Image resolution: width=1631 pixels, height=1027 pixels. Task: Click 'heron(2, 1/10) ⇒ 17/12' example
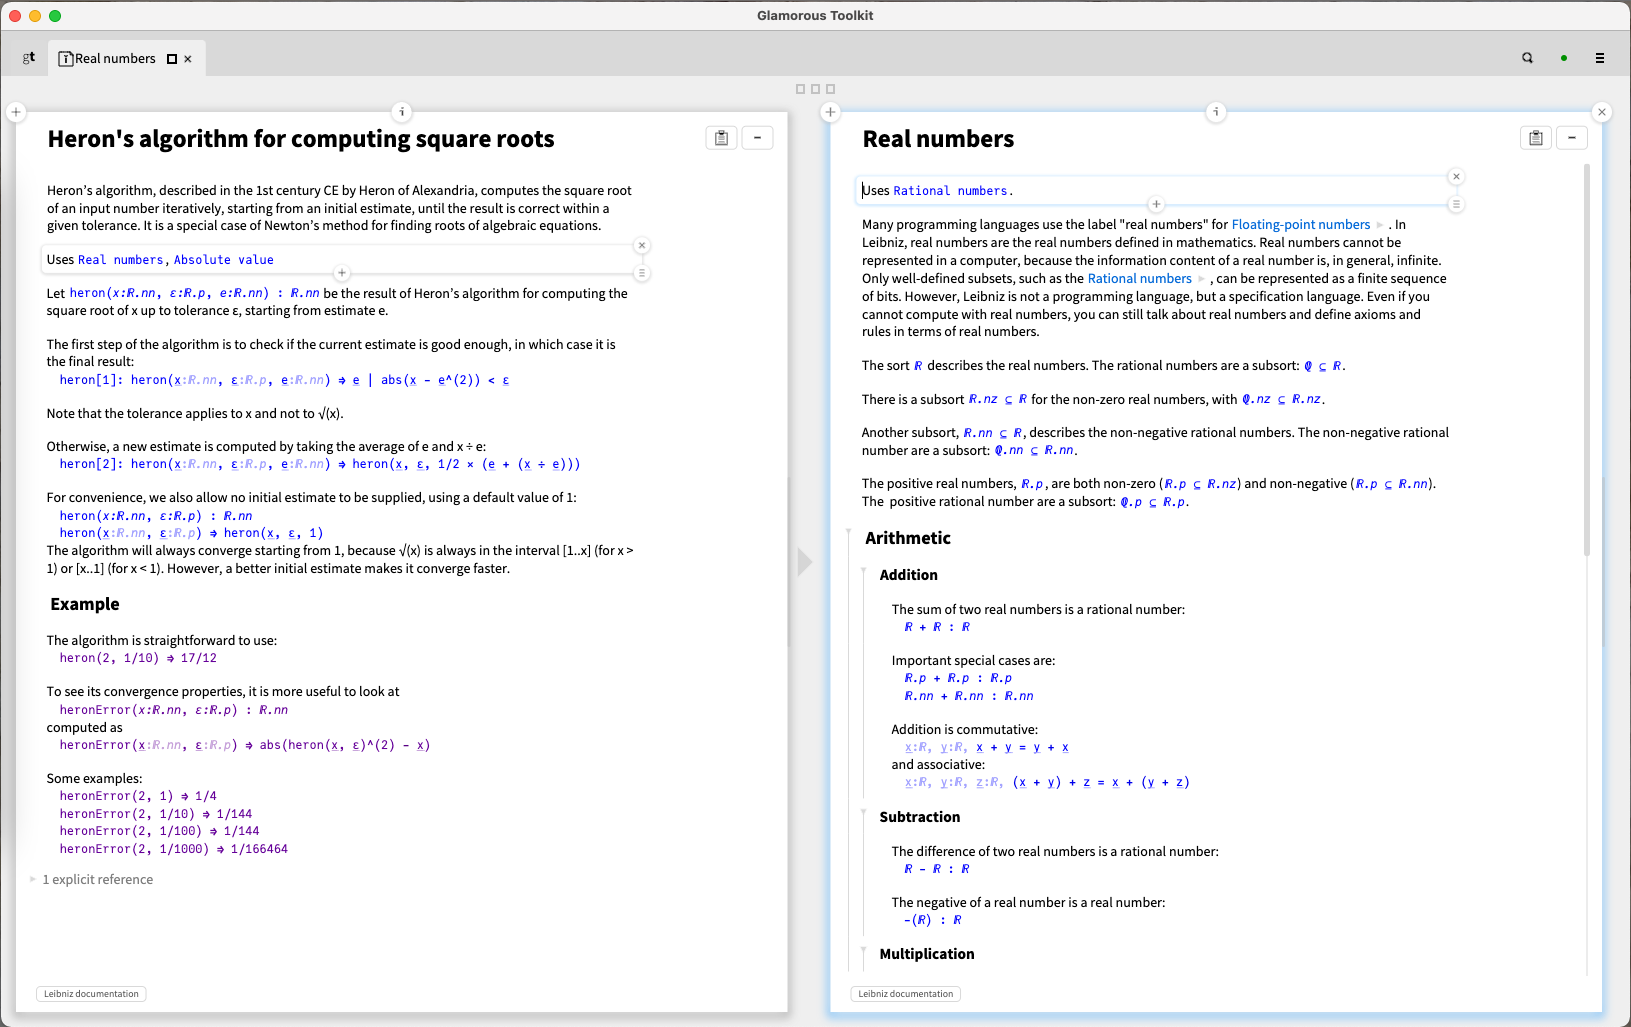(138, 658)
